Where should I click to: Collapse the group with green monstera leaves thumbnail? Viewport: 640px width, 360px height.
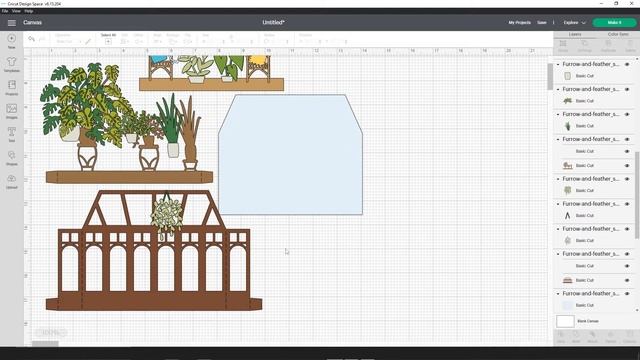pos(558,89)
